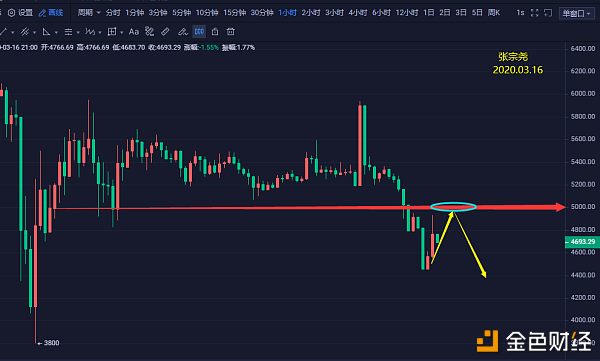Expand the wave tool options arrow

(x=100, y=32)
